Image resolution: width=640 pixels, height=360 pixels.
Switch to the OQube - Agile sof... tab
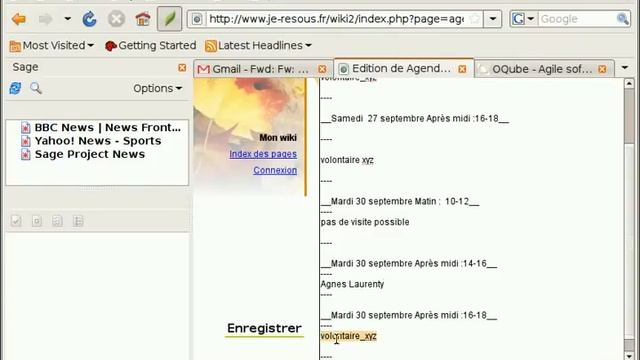(542, 69)
